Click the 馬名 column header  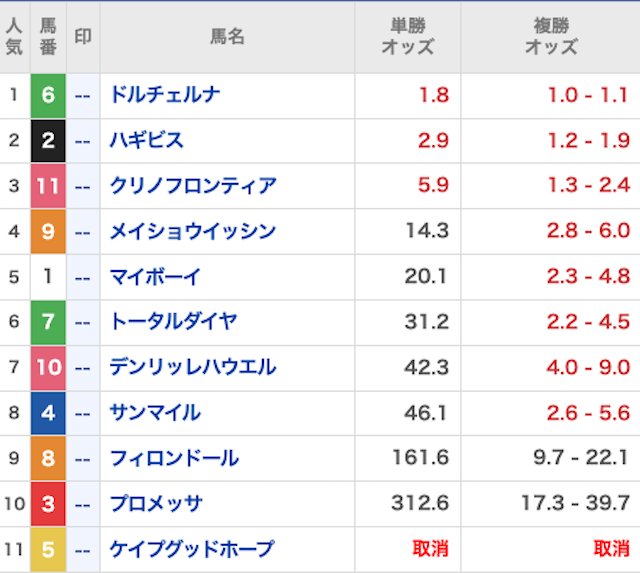(x=227, y=37)
